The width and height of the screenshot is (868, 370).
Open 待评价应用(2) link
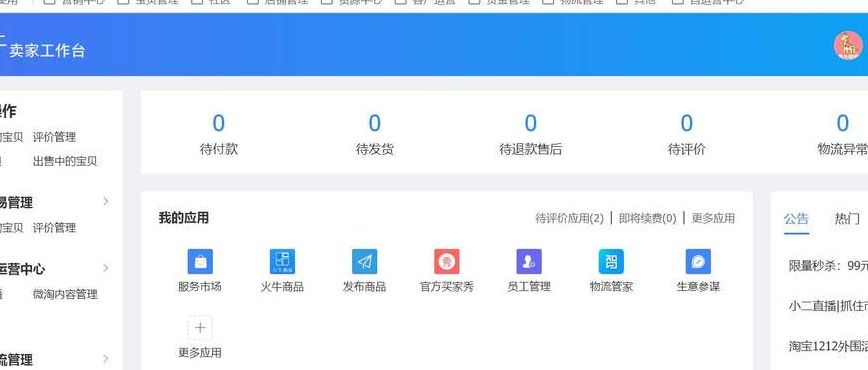[570, 218]
